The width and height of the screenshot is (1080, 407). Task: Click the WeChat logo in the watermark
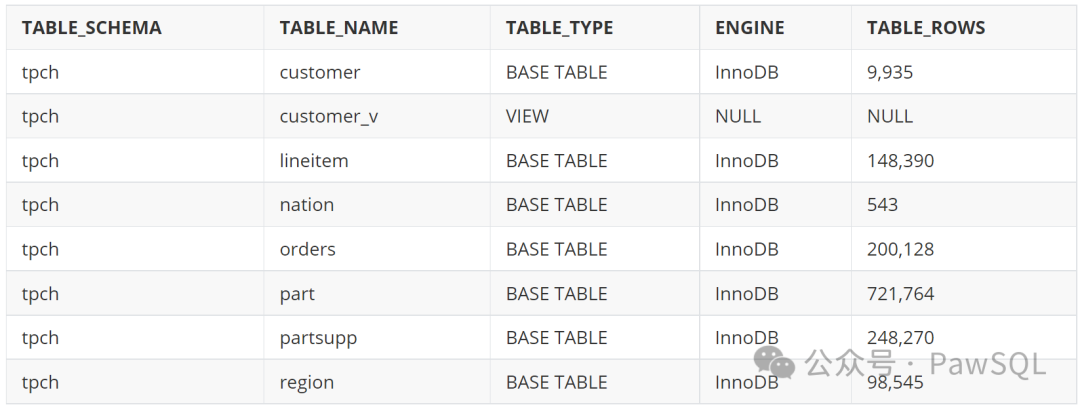click(x=774, y=362)
